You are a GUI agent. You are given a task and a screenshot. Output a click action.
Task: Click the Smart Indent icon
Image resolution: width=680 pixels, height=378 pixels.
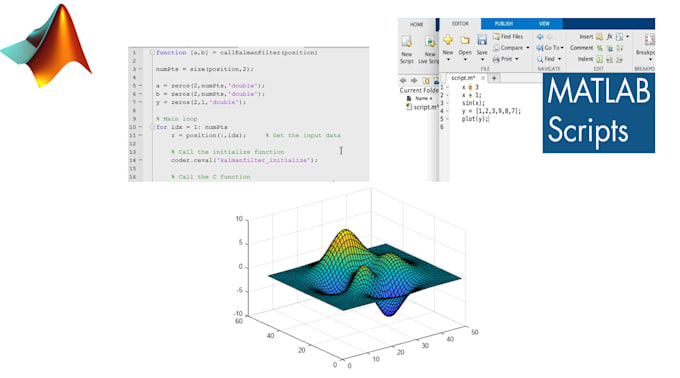point(599,59)
